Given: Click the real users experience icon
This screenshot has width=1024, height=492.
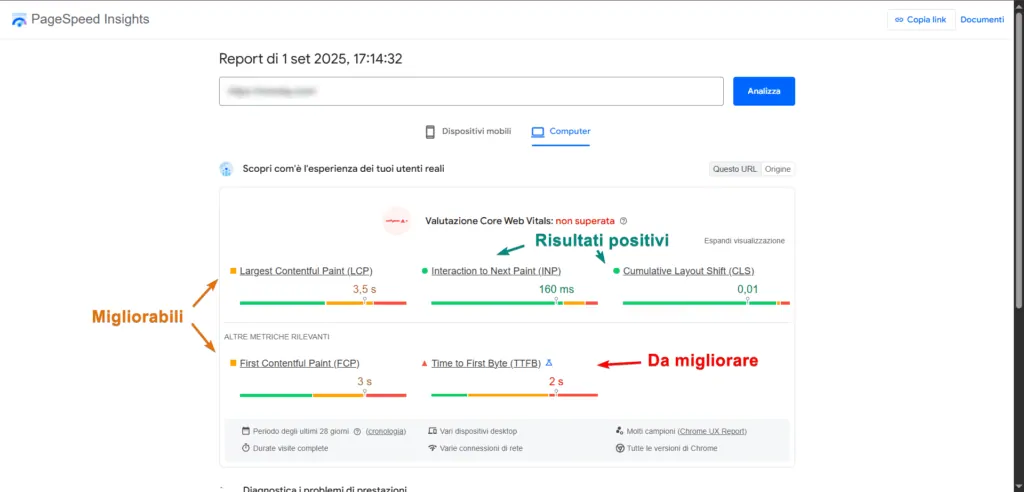Looking at the screenshot, I should 226,169.
